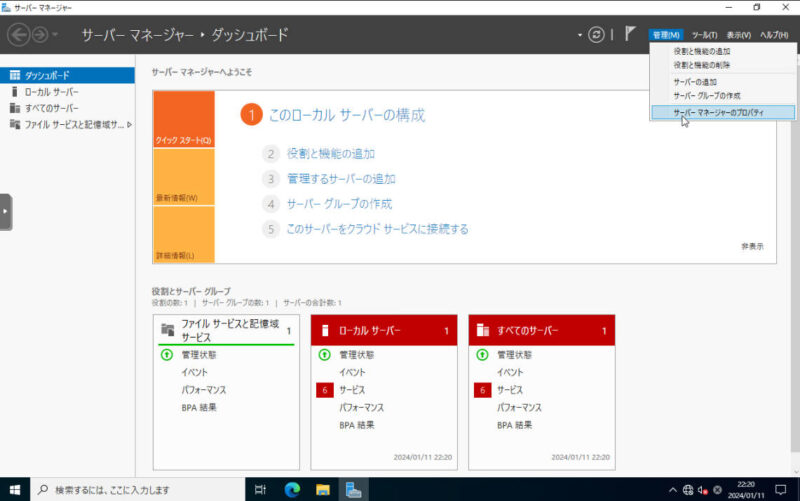
Task: Click the taskbar search box
Action: coord(138,490)
